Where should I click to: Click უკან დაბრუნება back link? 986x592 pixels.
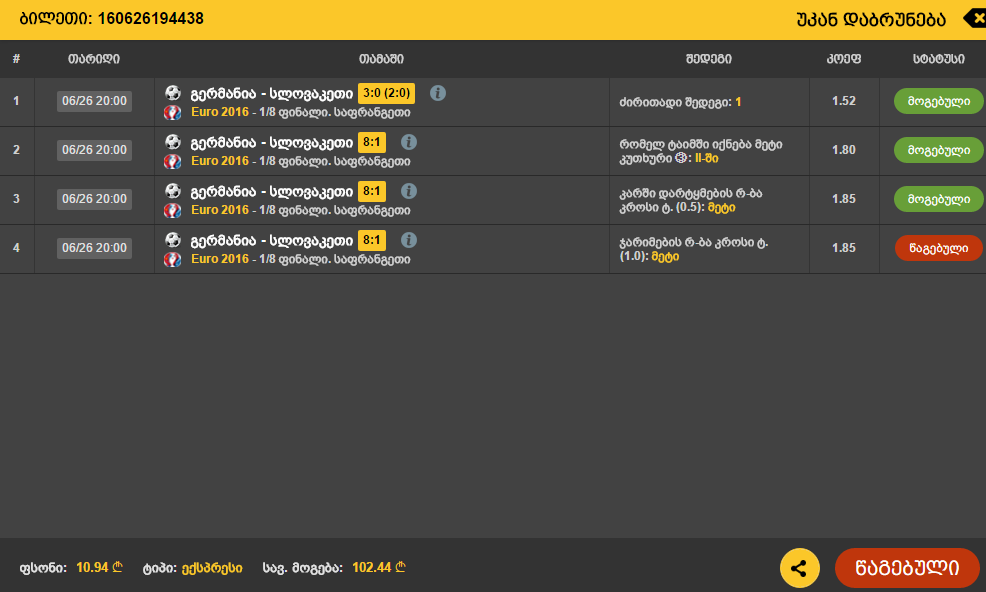point(871,20)
